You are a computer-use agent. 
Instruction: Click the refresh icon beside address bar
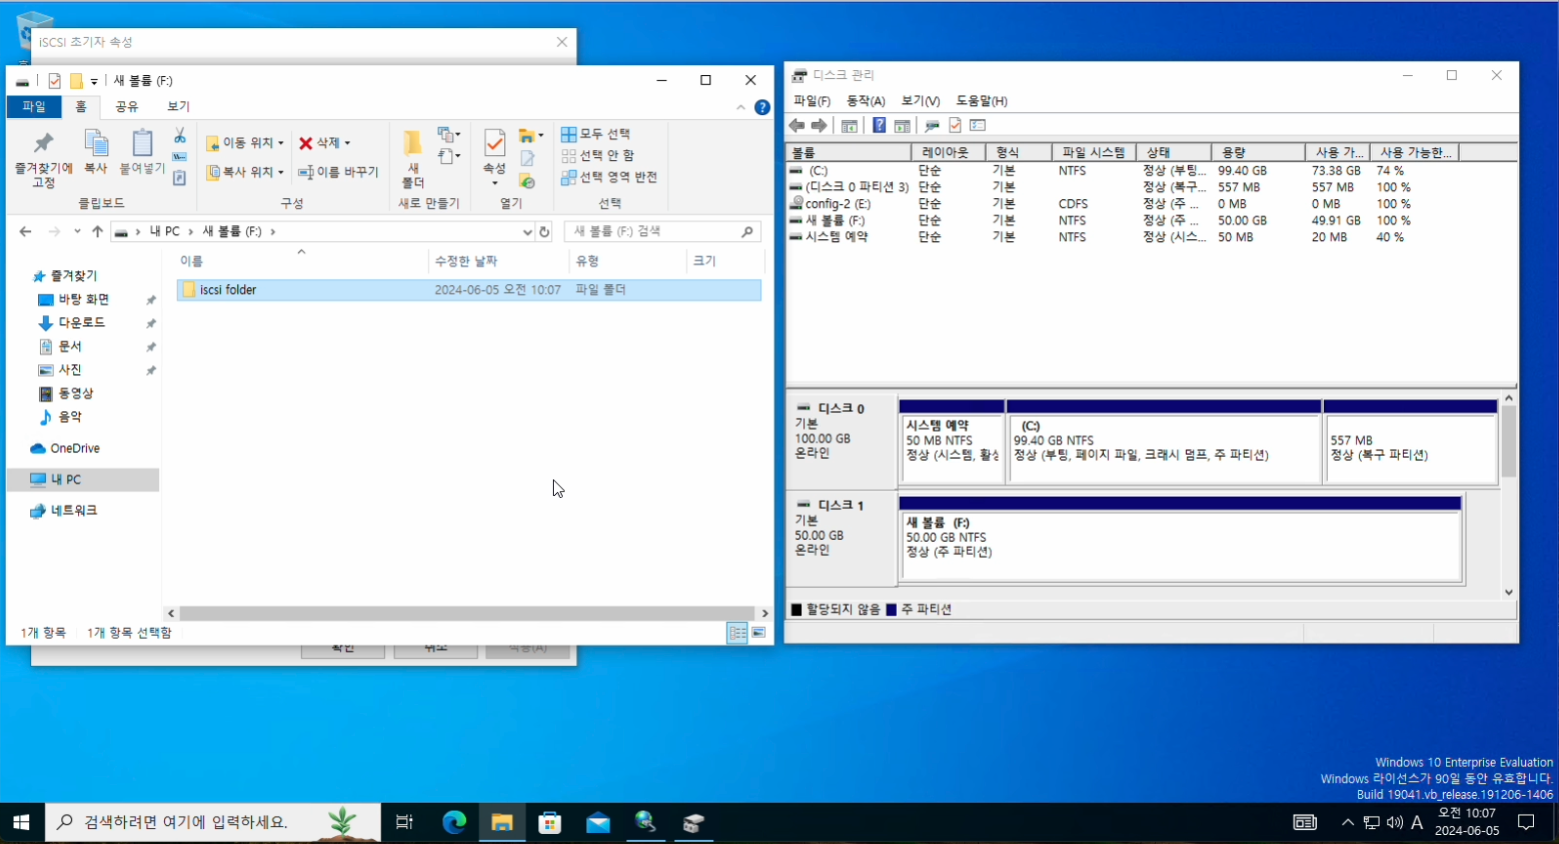545,231
